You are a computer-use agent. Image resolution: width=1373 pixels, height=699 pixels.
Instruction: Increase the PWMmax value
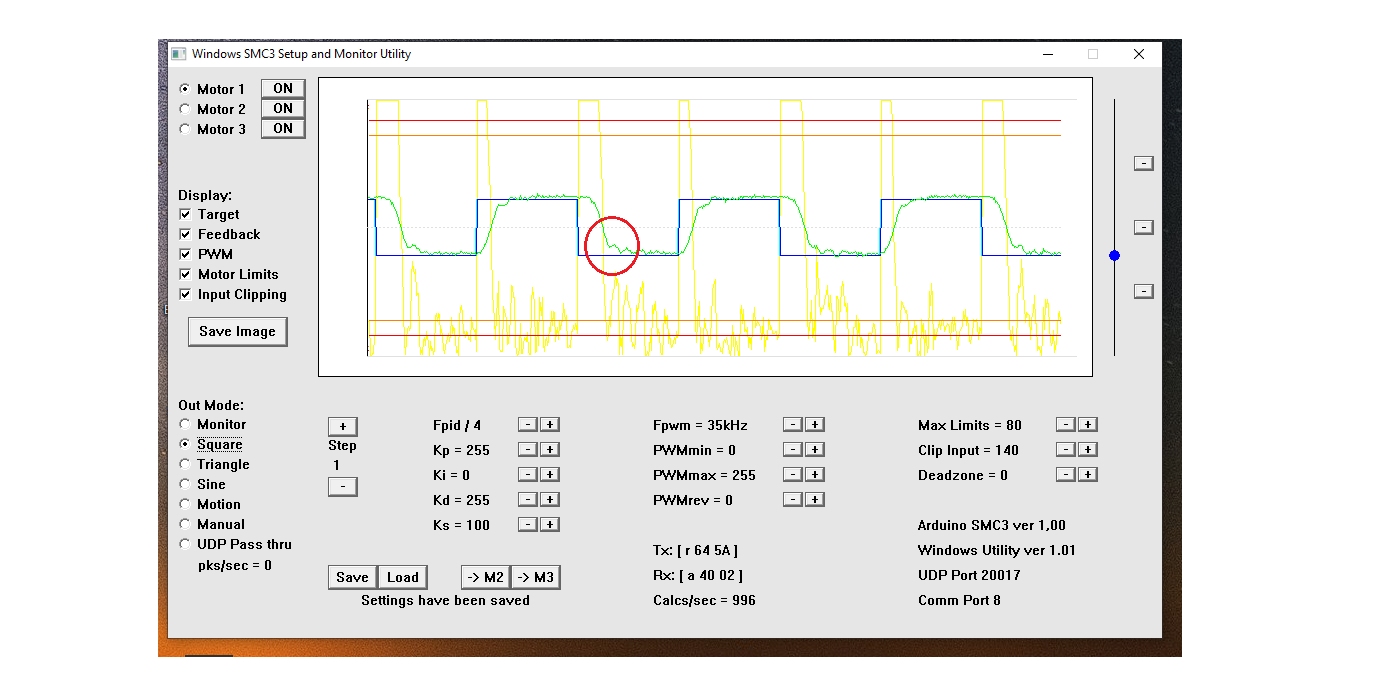tap(815, 475)
